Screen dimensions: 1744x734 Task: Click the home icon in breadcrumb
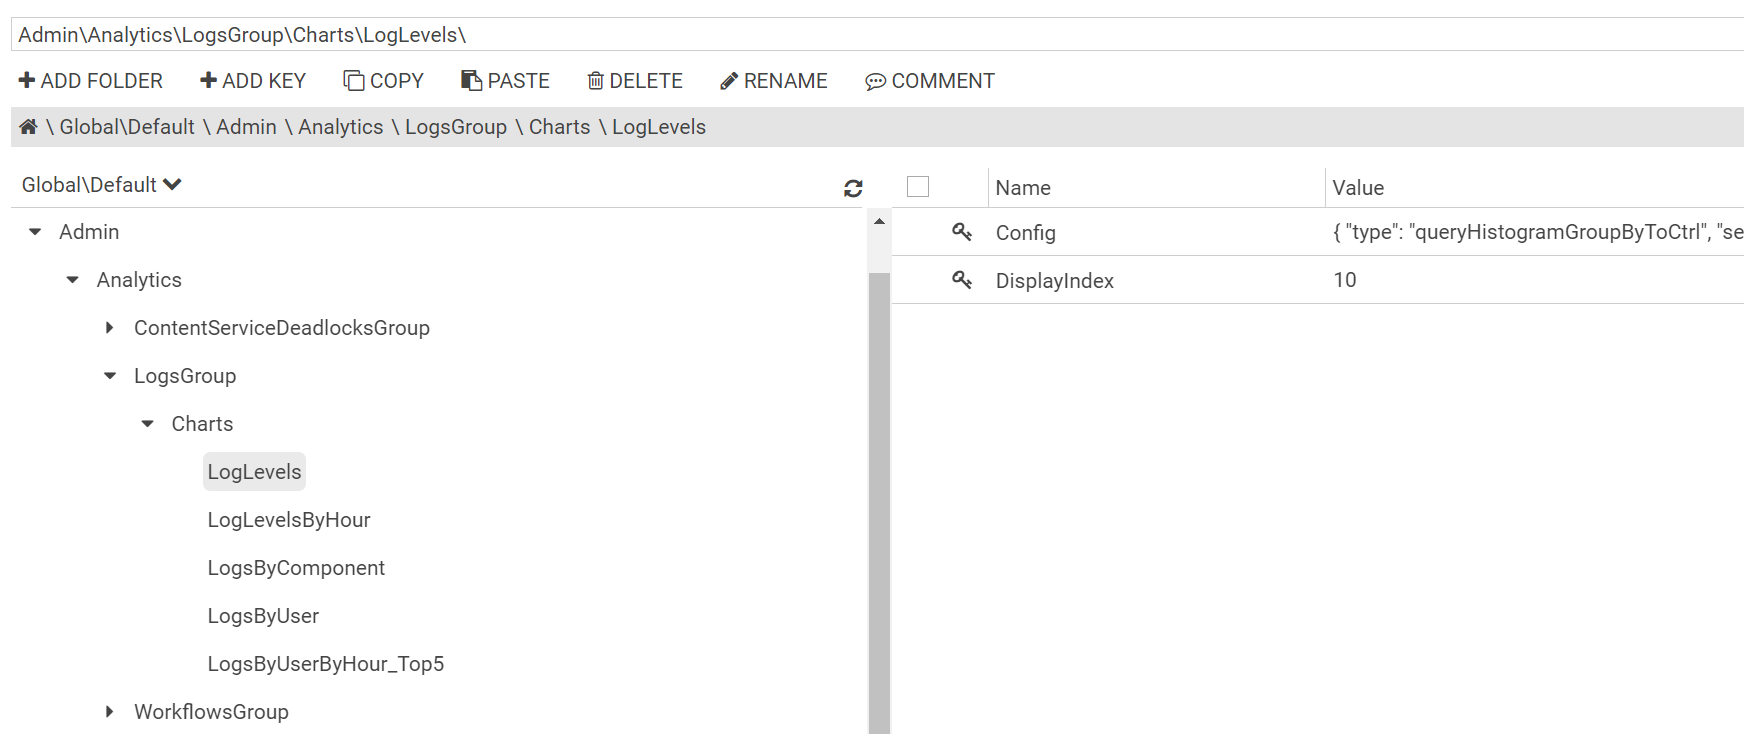point(28,127)
